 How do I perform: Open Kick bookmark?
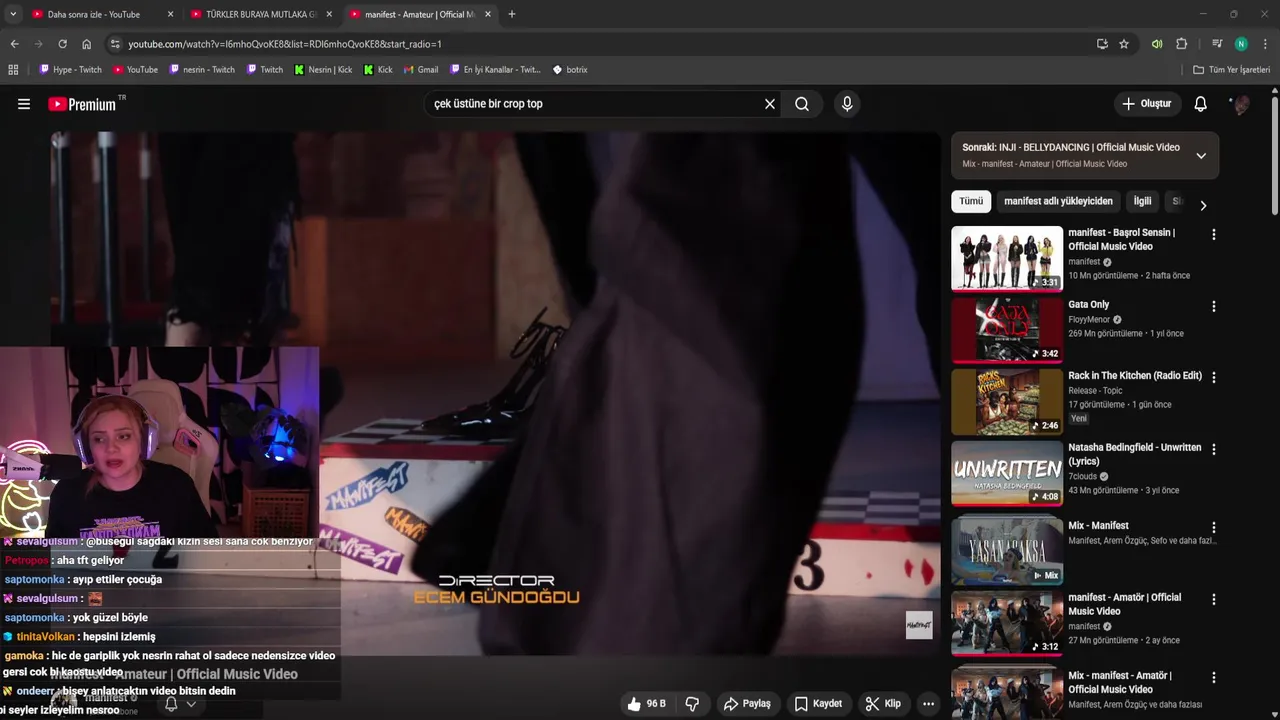click(378, 70)
